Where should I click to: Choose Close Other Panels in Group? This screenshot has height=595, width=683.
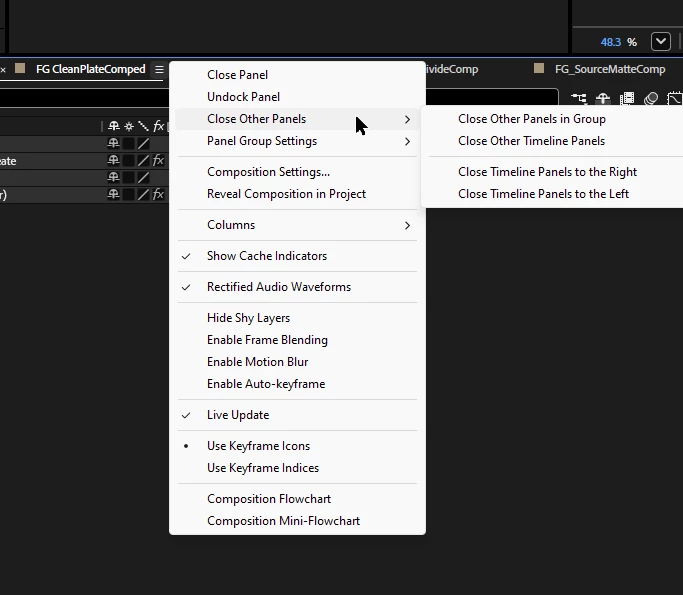(554, 119)
